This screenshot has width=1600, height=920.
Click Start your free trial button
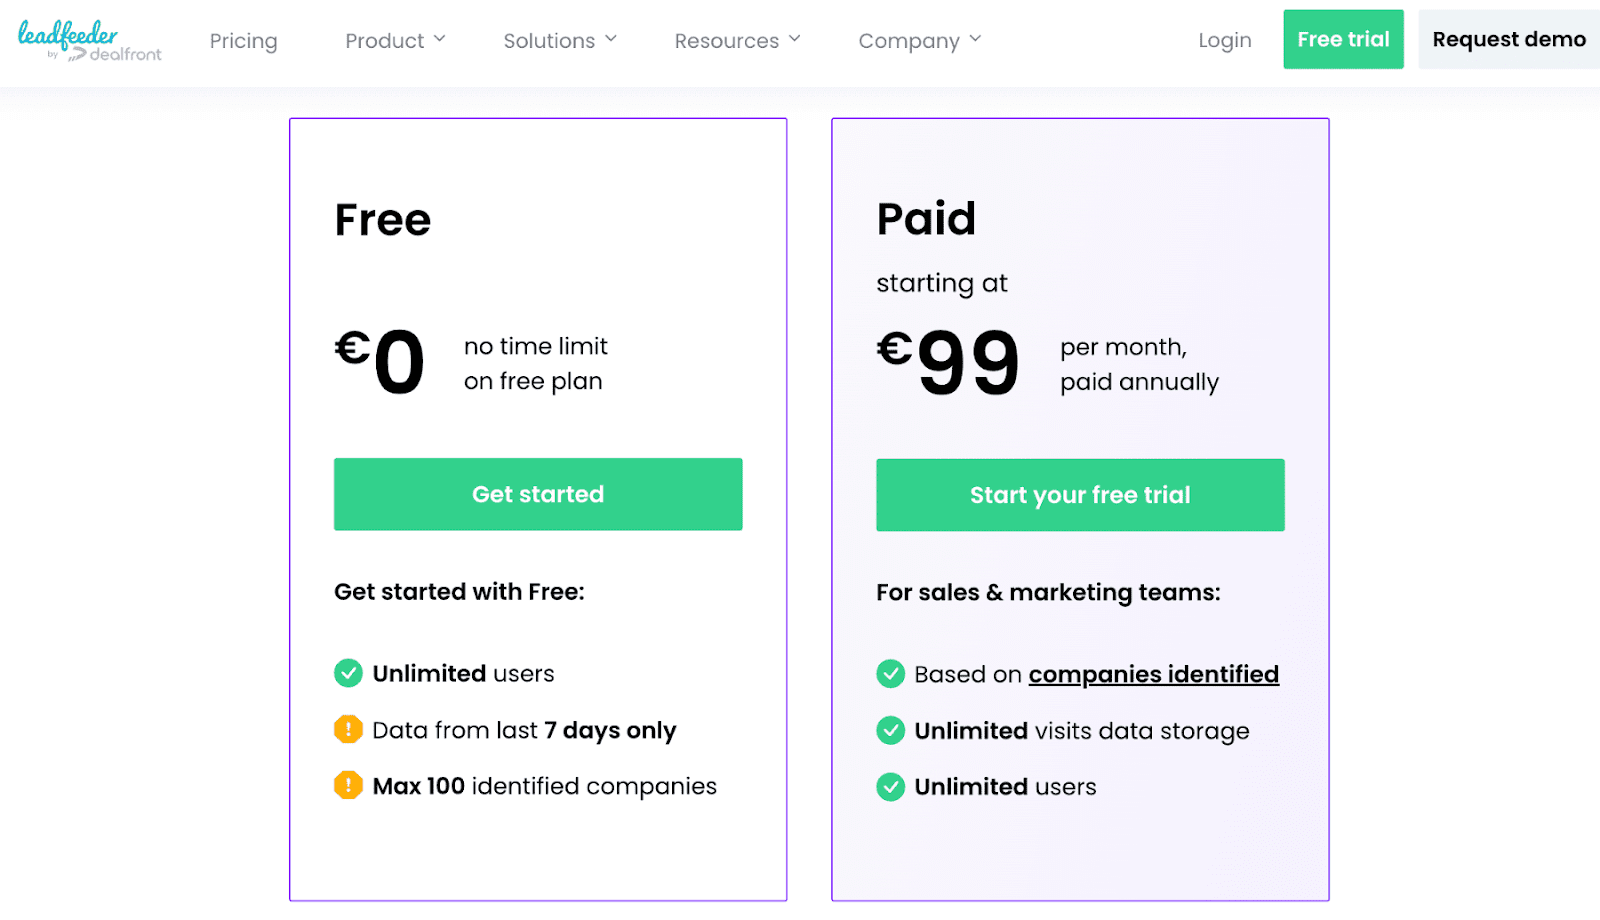1080,495
